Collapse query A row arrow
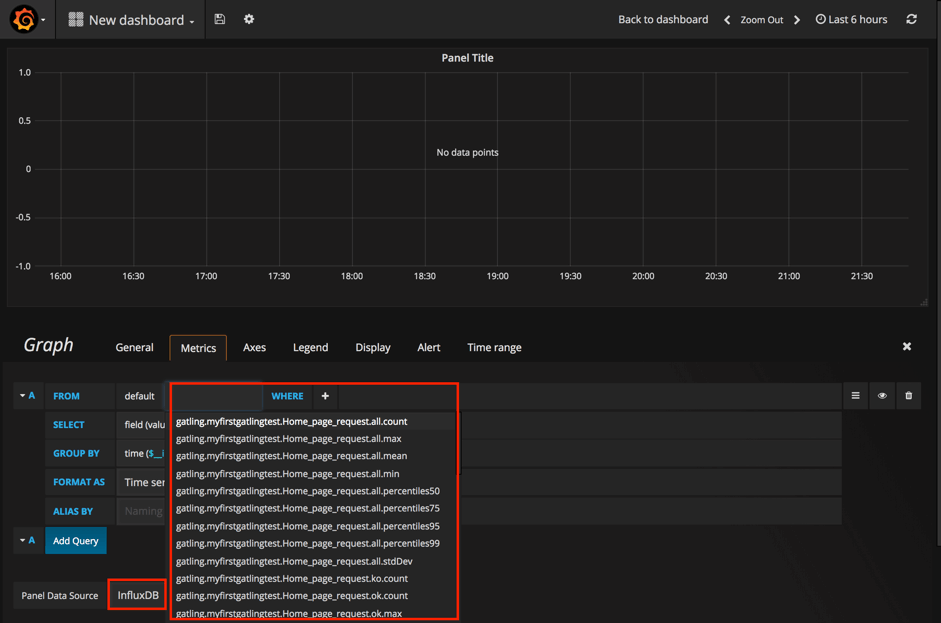Screen dimensions: 941x623 (22, 396)
